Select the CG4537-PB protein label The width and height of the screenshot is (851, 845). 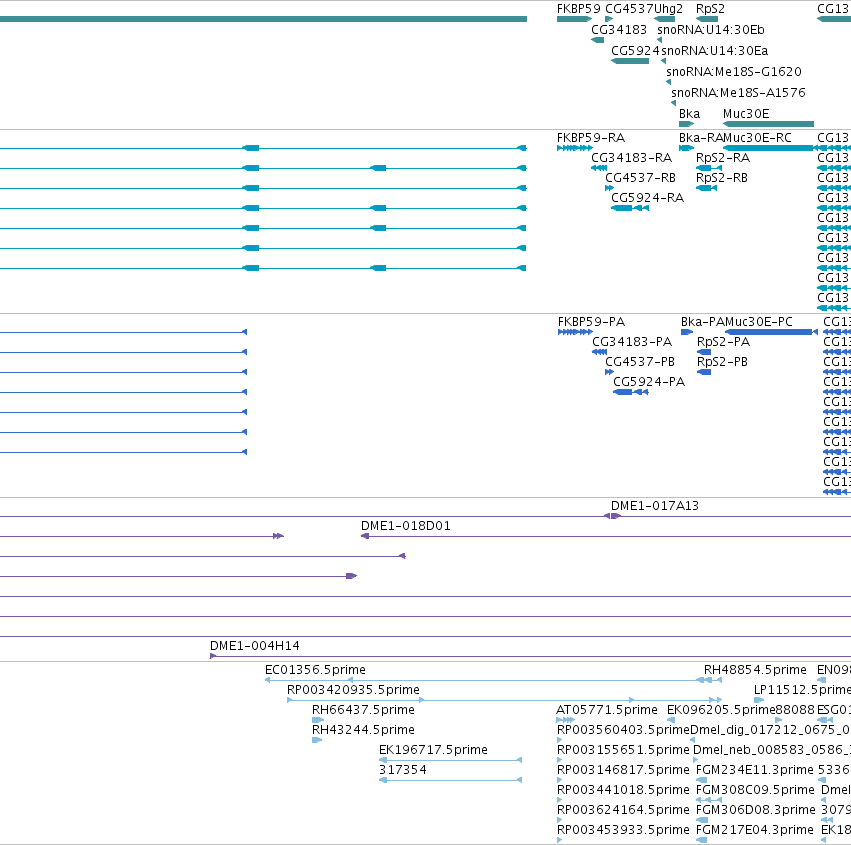click(x=640, y=362)
